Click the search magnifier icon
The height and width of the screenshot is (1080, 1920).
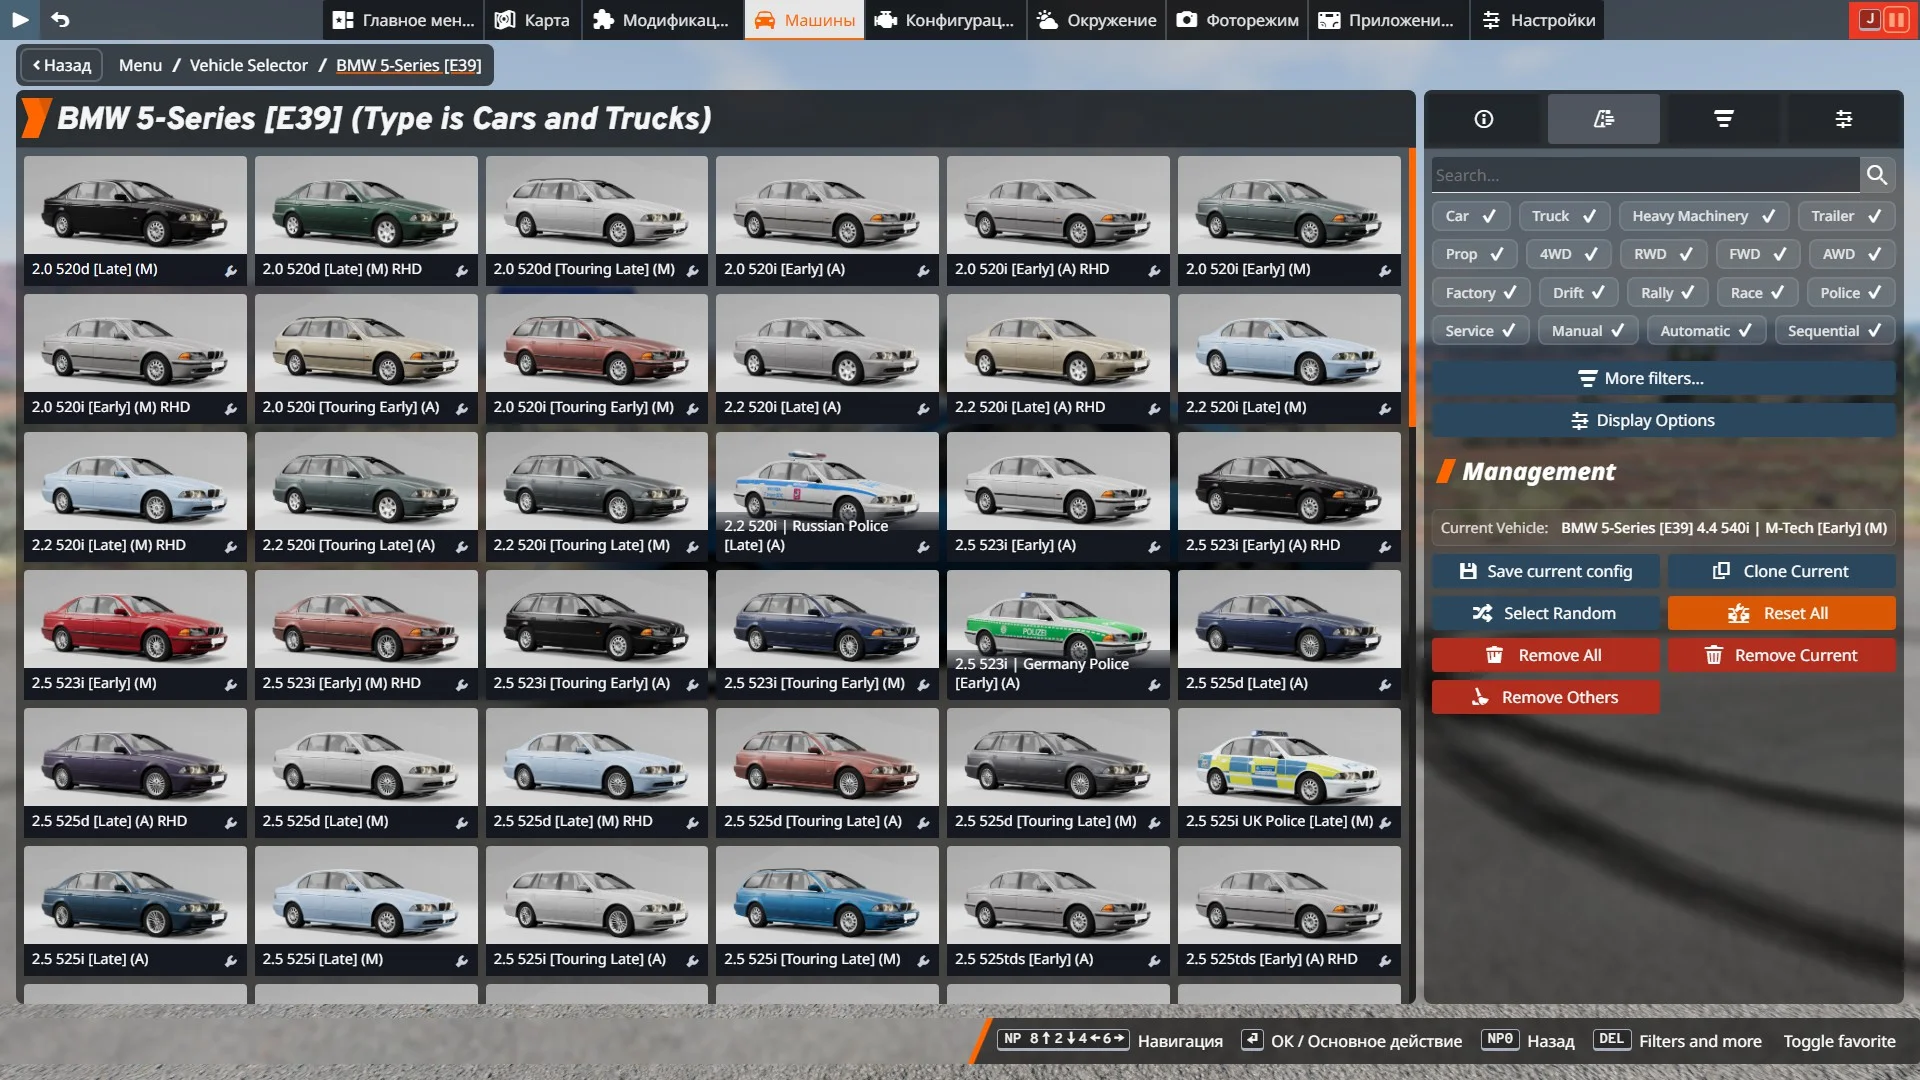1877,175
